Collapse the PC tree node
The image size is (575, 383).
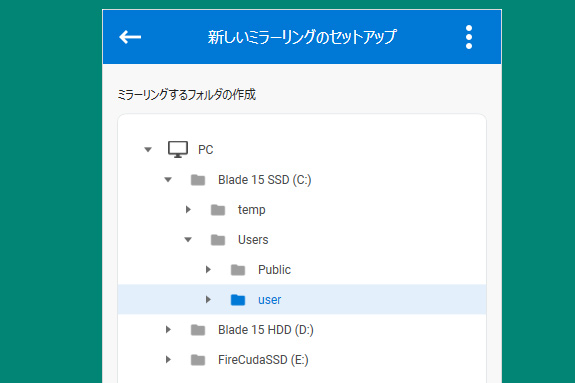point(148,150)
